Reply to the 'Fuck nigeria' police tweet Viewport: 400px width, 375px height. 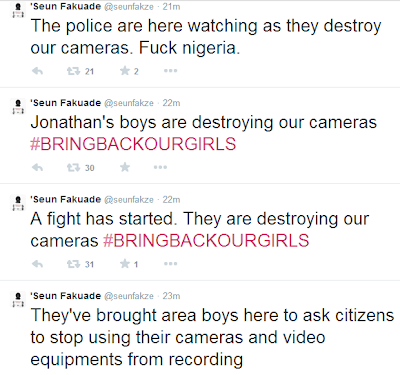(x=37, y=71)
